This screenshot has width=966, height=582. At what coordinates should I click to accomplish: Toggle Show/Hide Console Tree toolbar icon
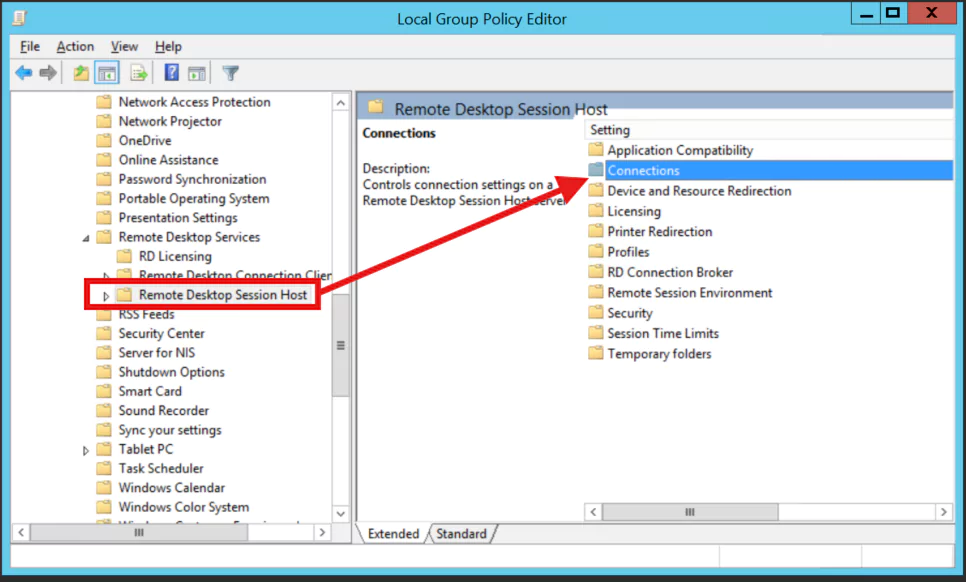107,73
